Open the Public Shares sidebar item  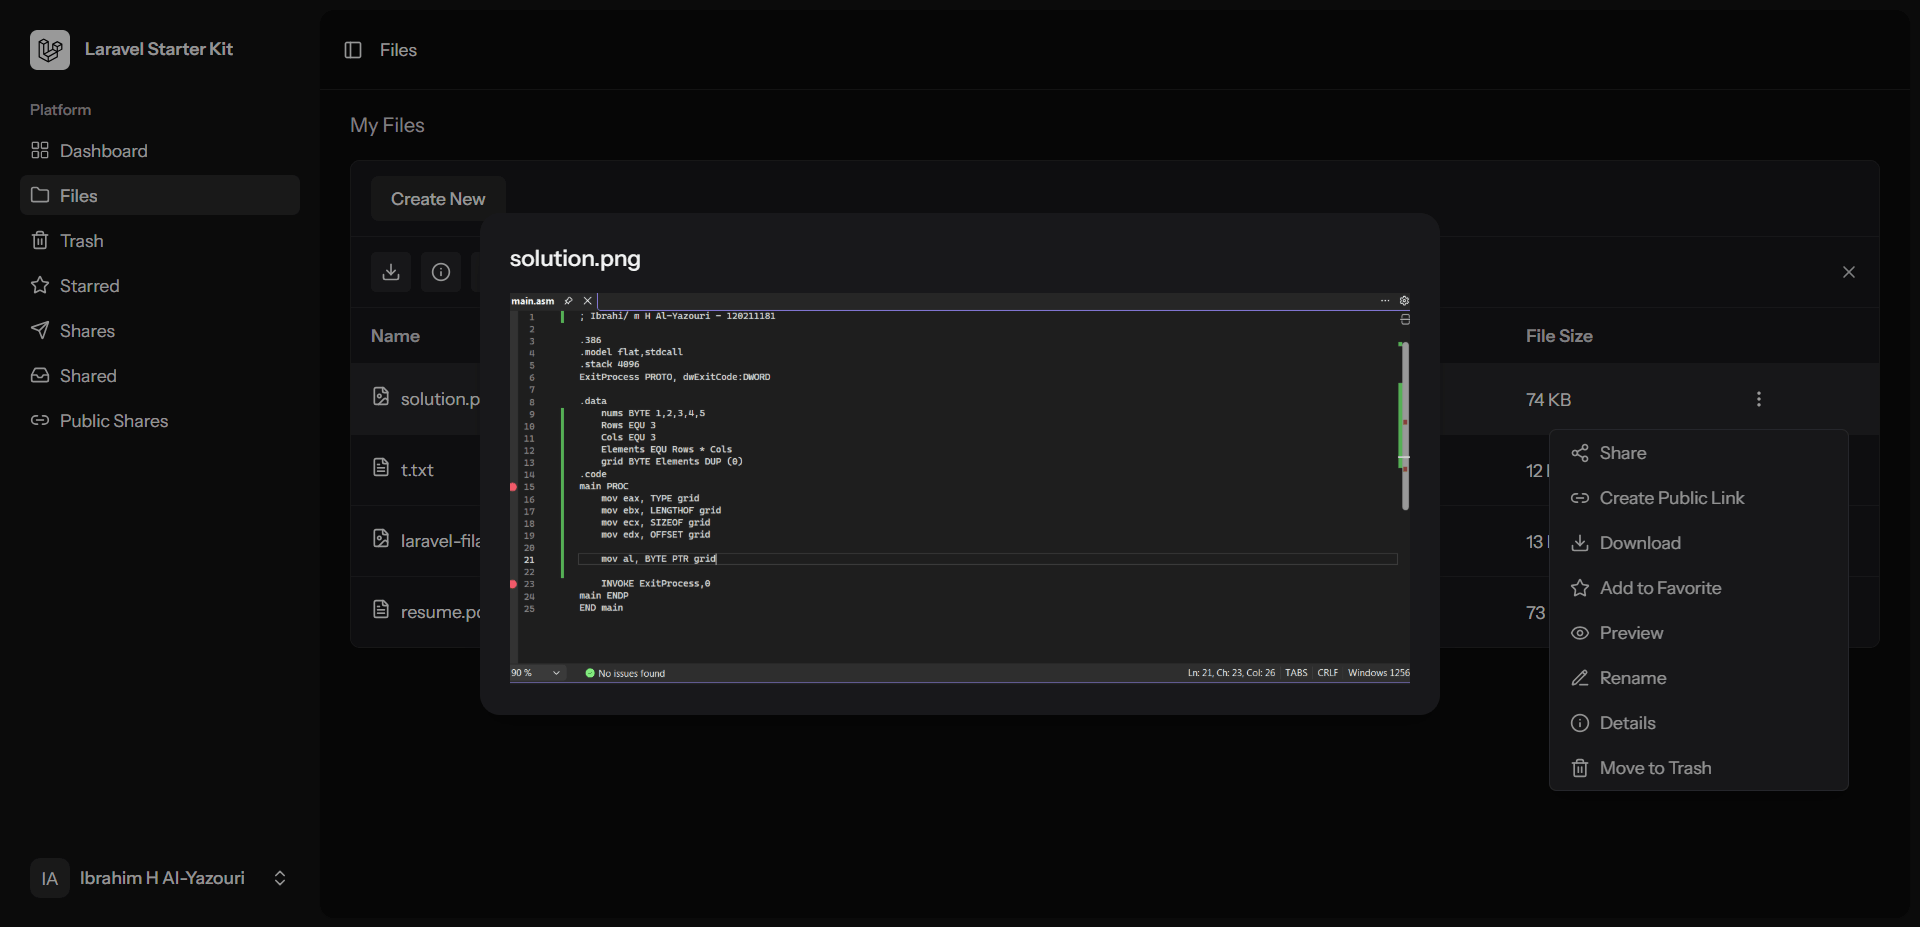(160, 421)
